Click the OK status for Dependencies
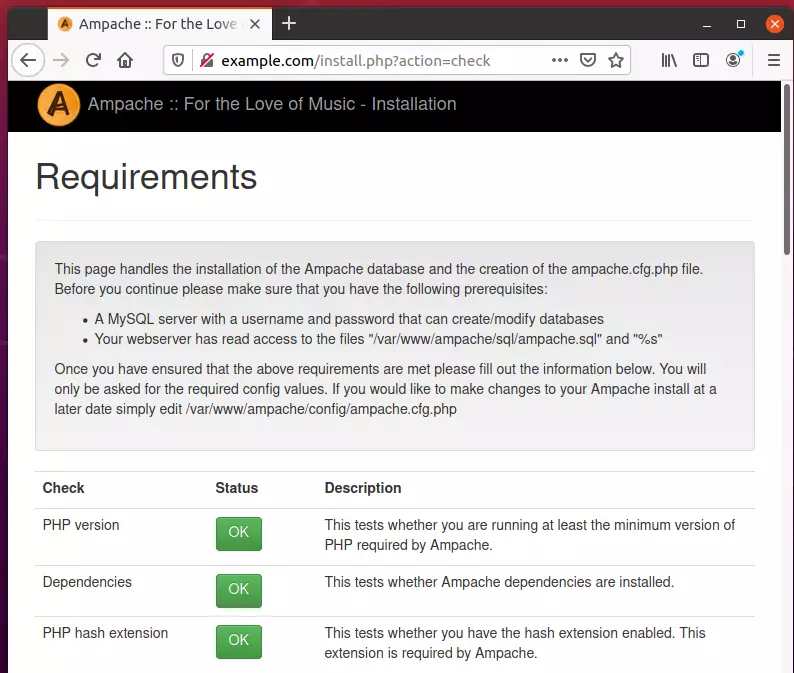The width and height of the screenshot is (794, 673). click(x=239, y=590)
